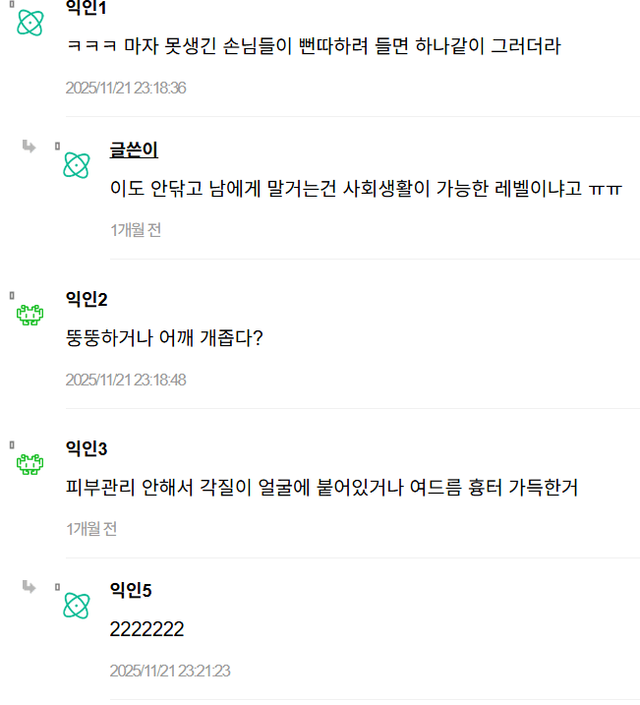Viewport: 640px width, 705px height.
Task: Click 익인2's comment text 뚱뚱하거나 어깨 개좁다?
Action: (x=164, y=339)
